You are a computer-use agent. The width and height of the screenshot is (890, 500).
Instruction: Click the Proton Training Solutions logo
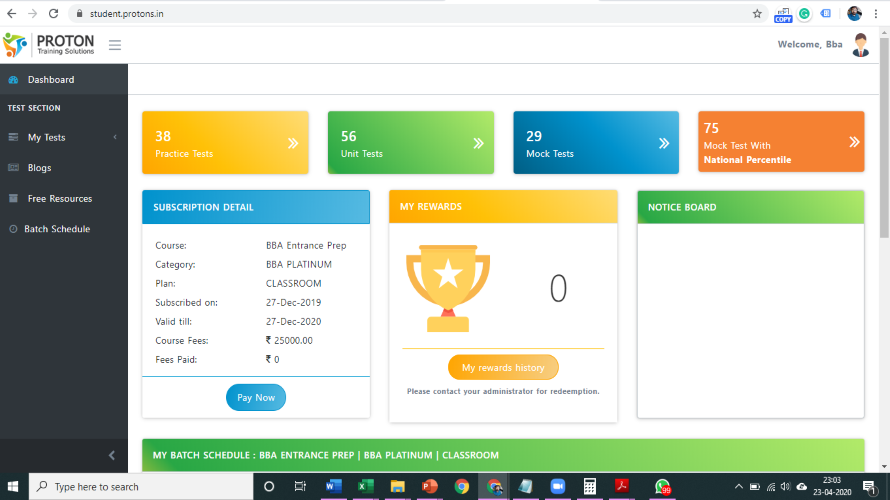[49, 44]
